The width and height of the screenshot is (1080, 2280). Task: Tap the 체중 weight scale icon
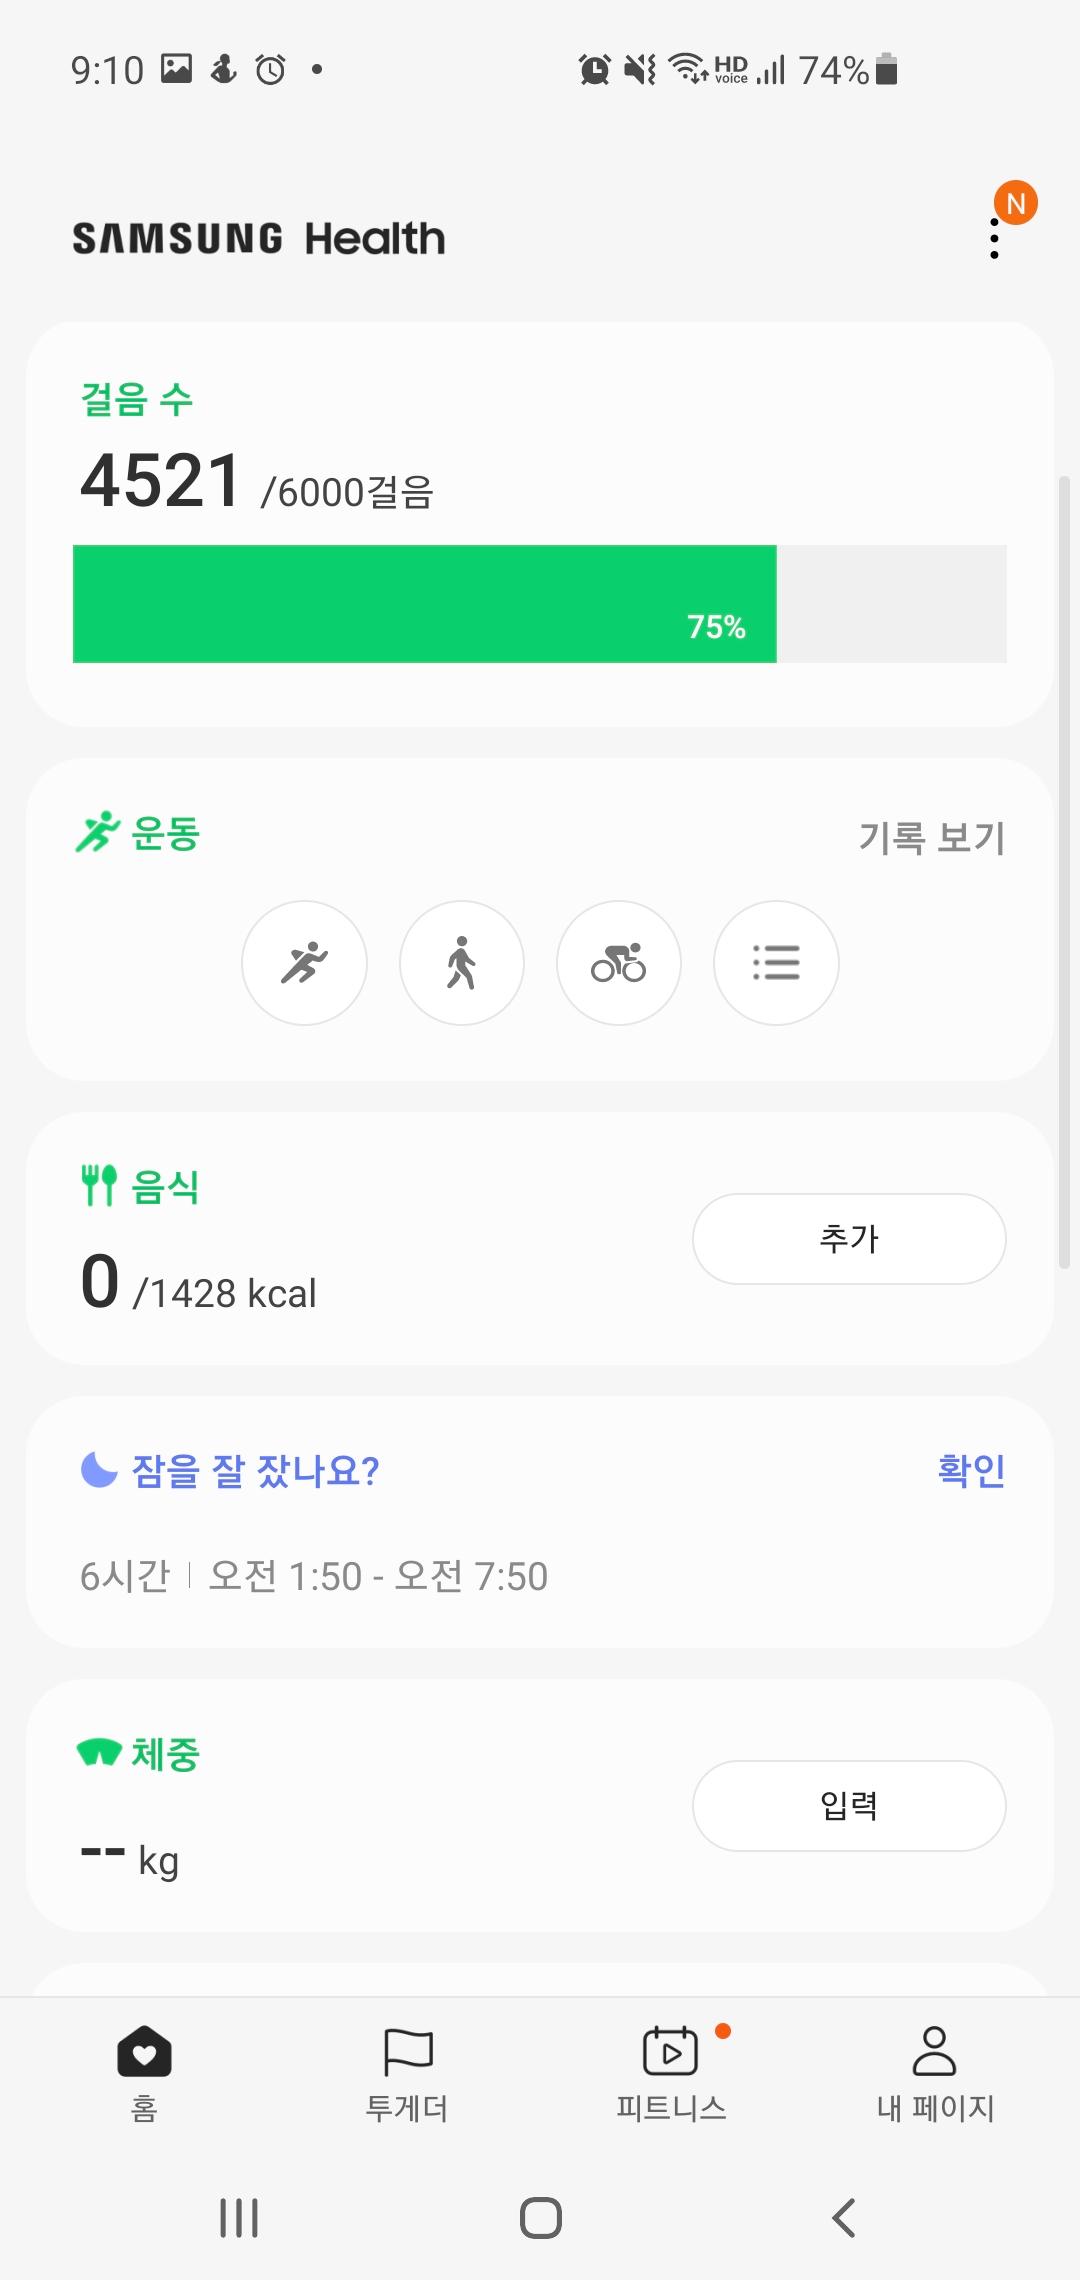click(x=99, y=1753)
